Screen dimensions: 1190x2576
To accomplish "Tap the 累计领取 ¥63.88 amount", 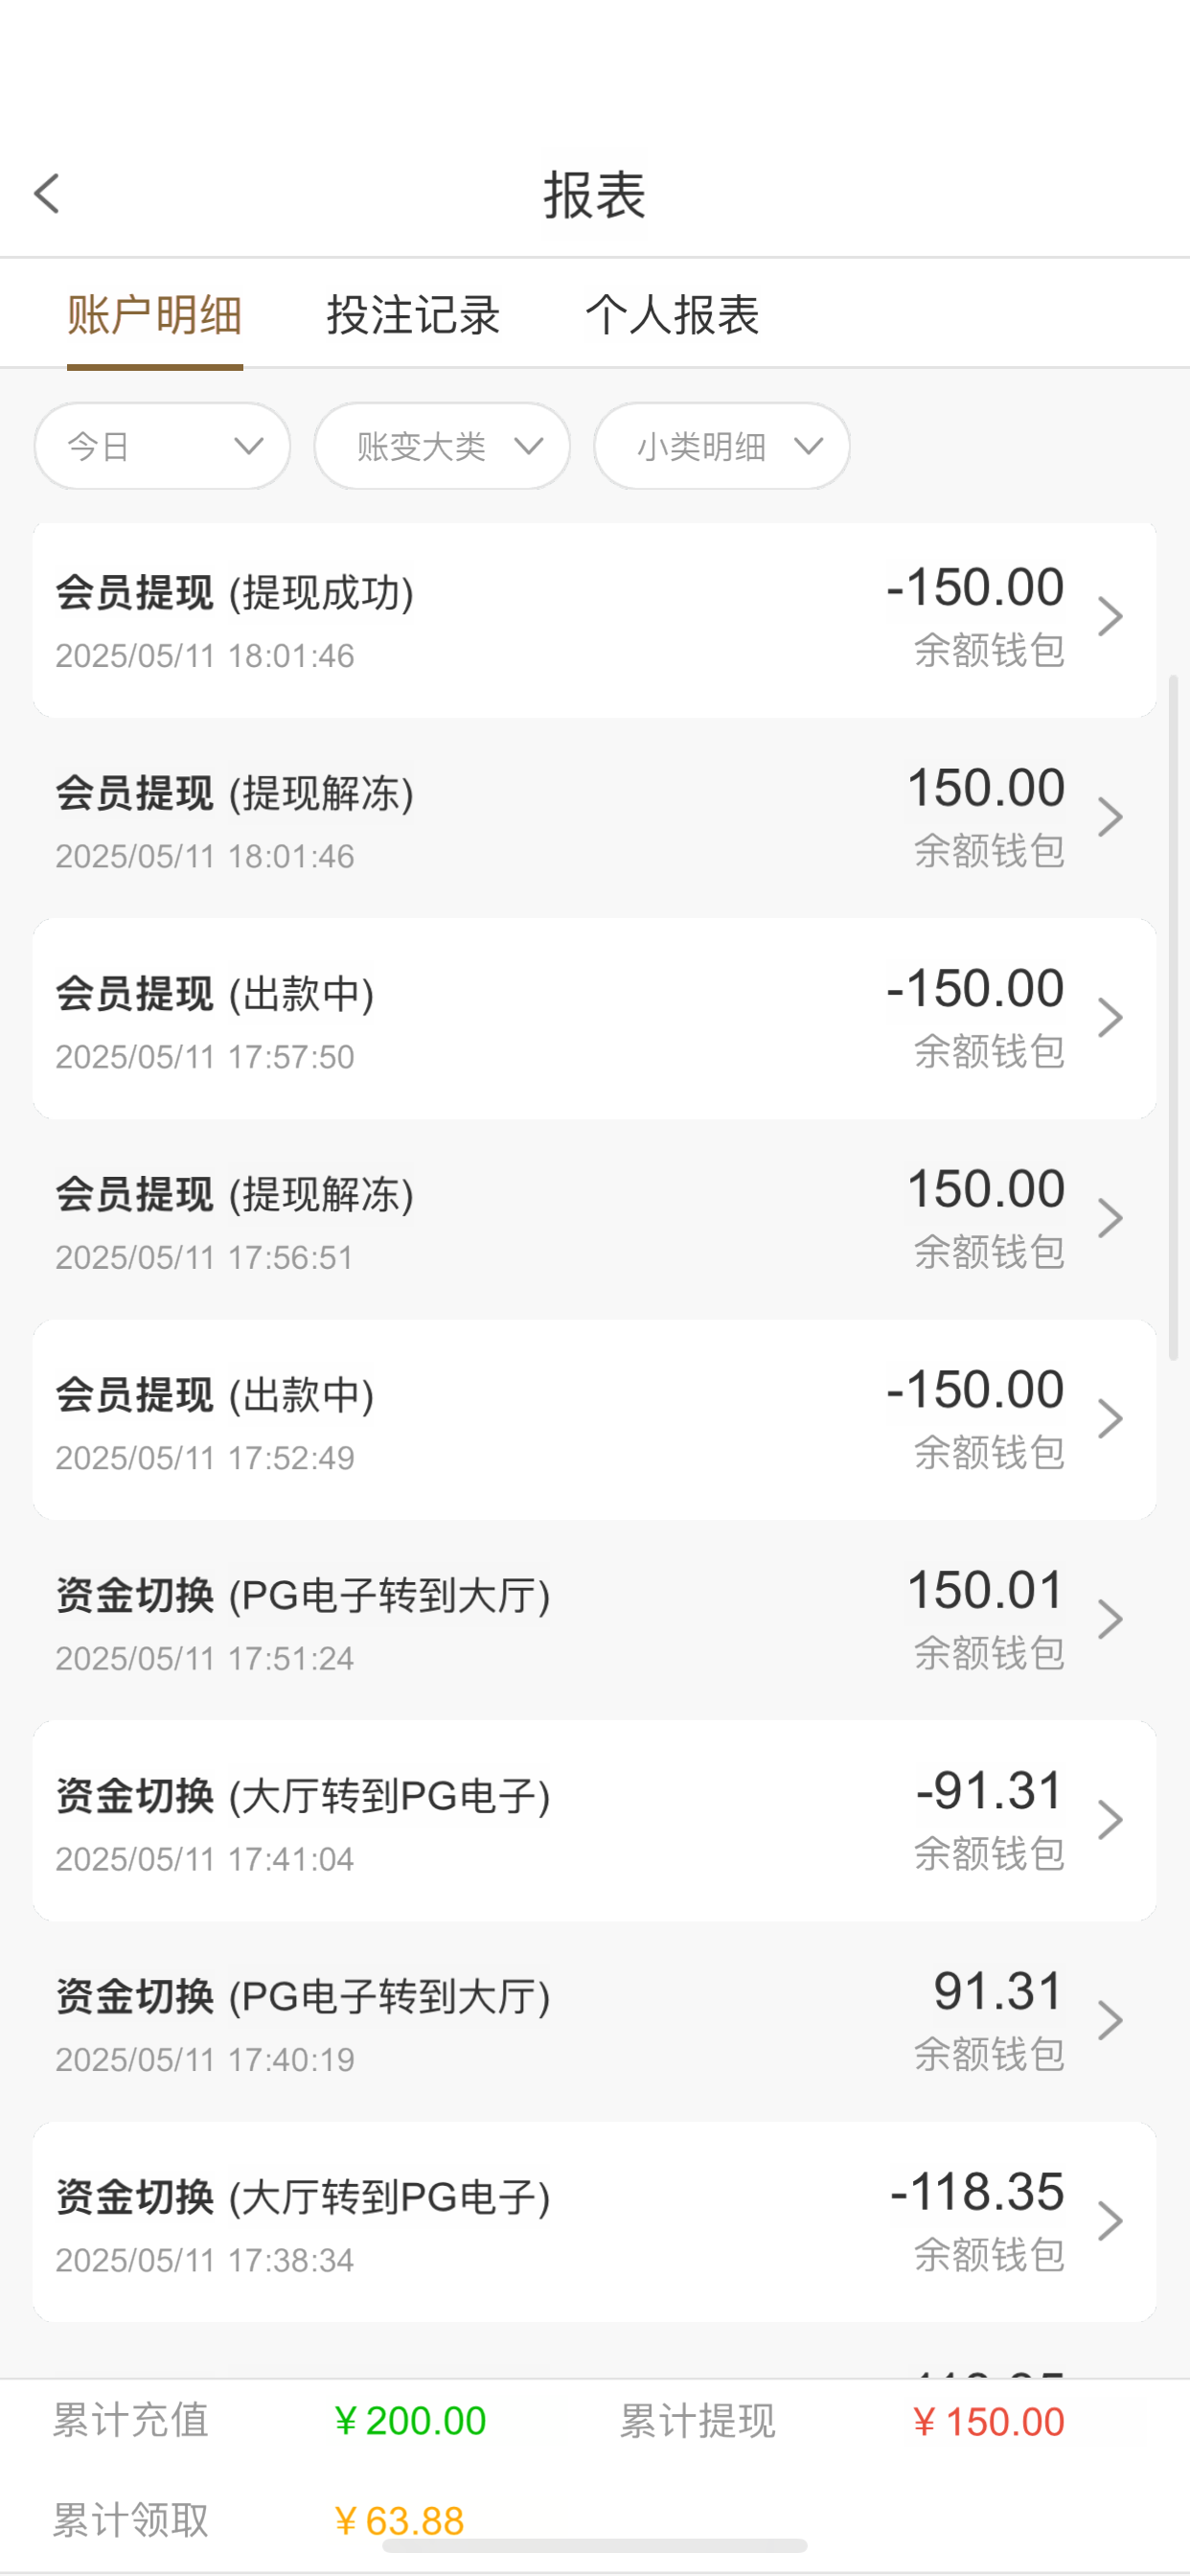I will click(399, 2521).
